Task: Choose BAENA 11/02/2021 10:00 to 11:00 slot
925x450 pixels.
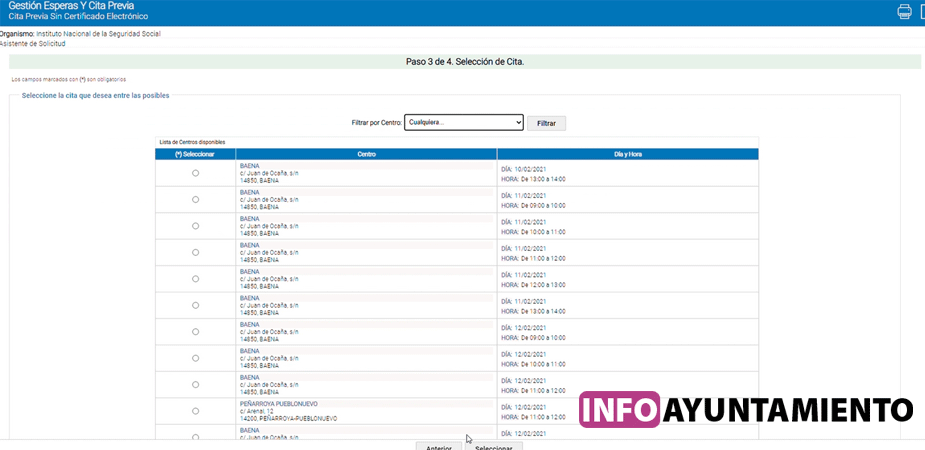Action: coord(195,226)
